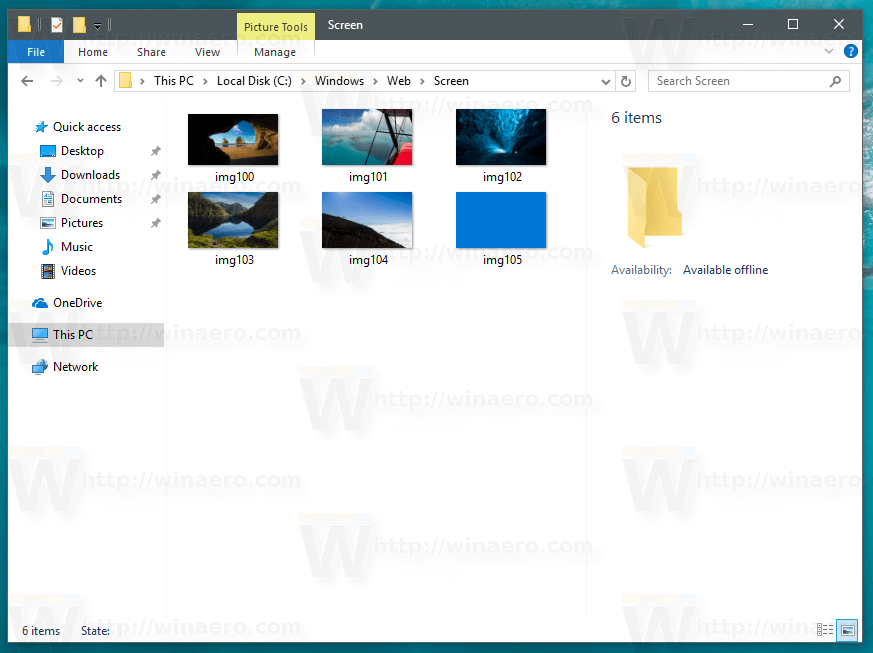The width and height of the screenshot is (873, 653).
Task: Open the recent locations dropdown arrow
Action: tap(80, 81)
